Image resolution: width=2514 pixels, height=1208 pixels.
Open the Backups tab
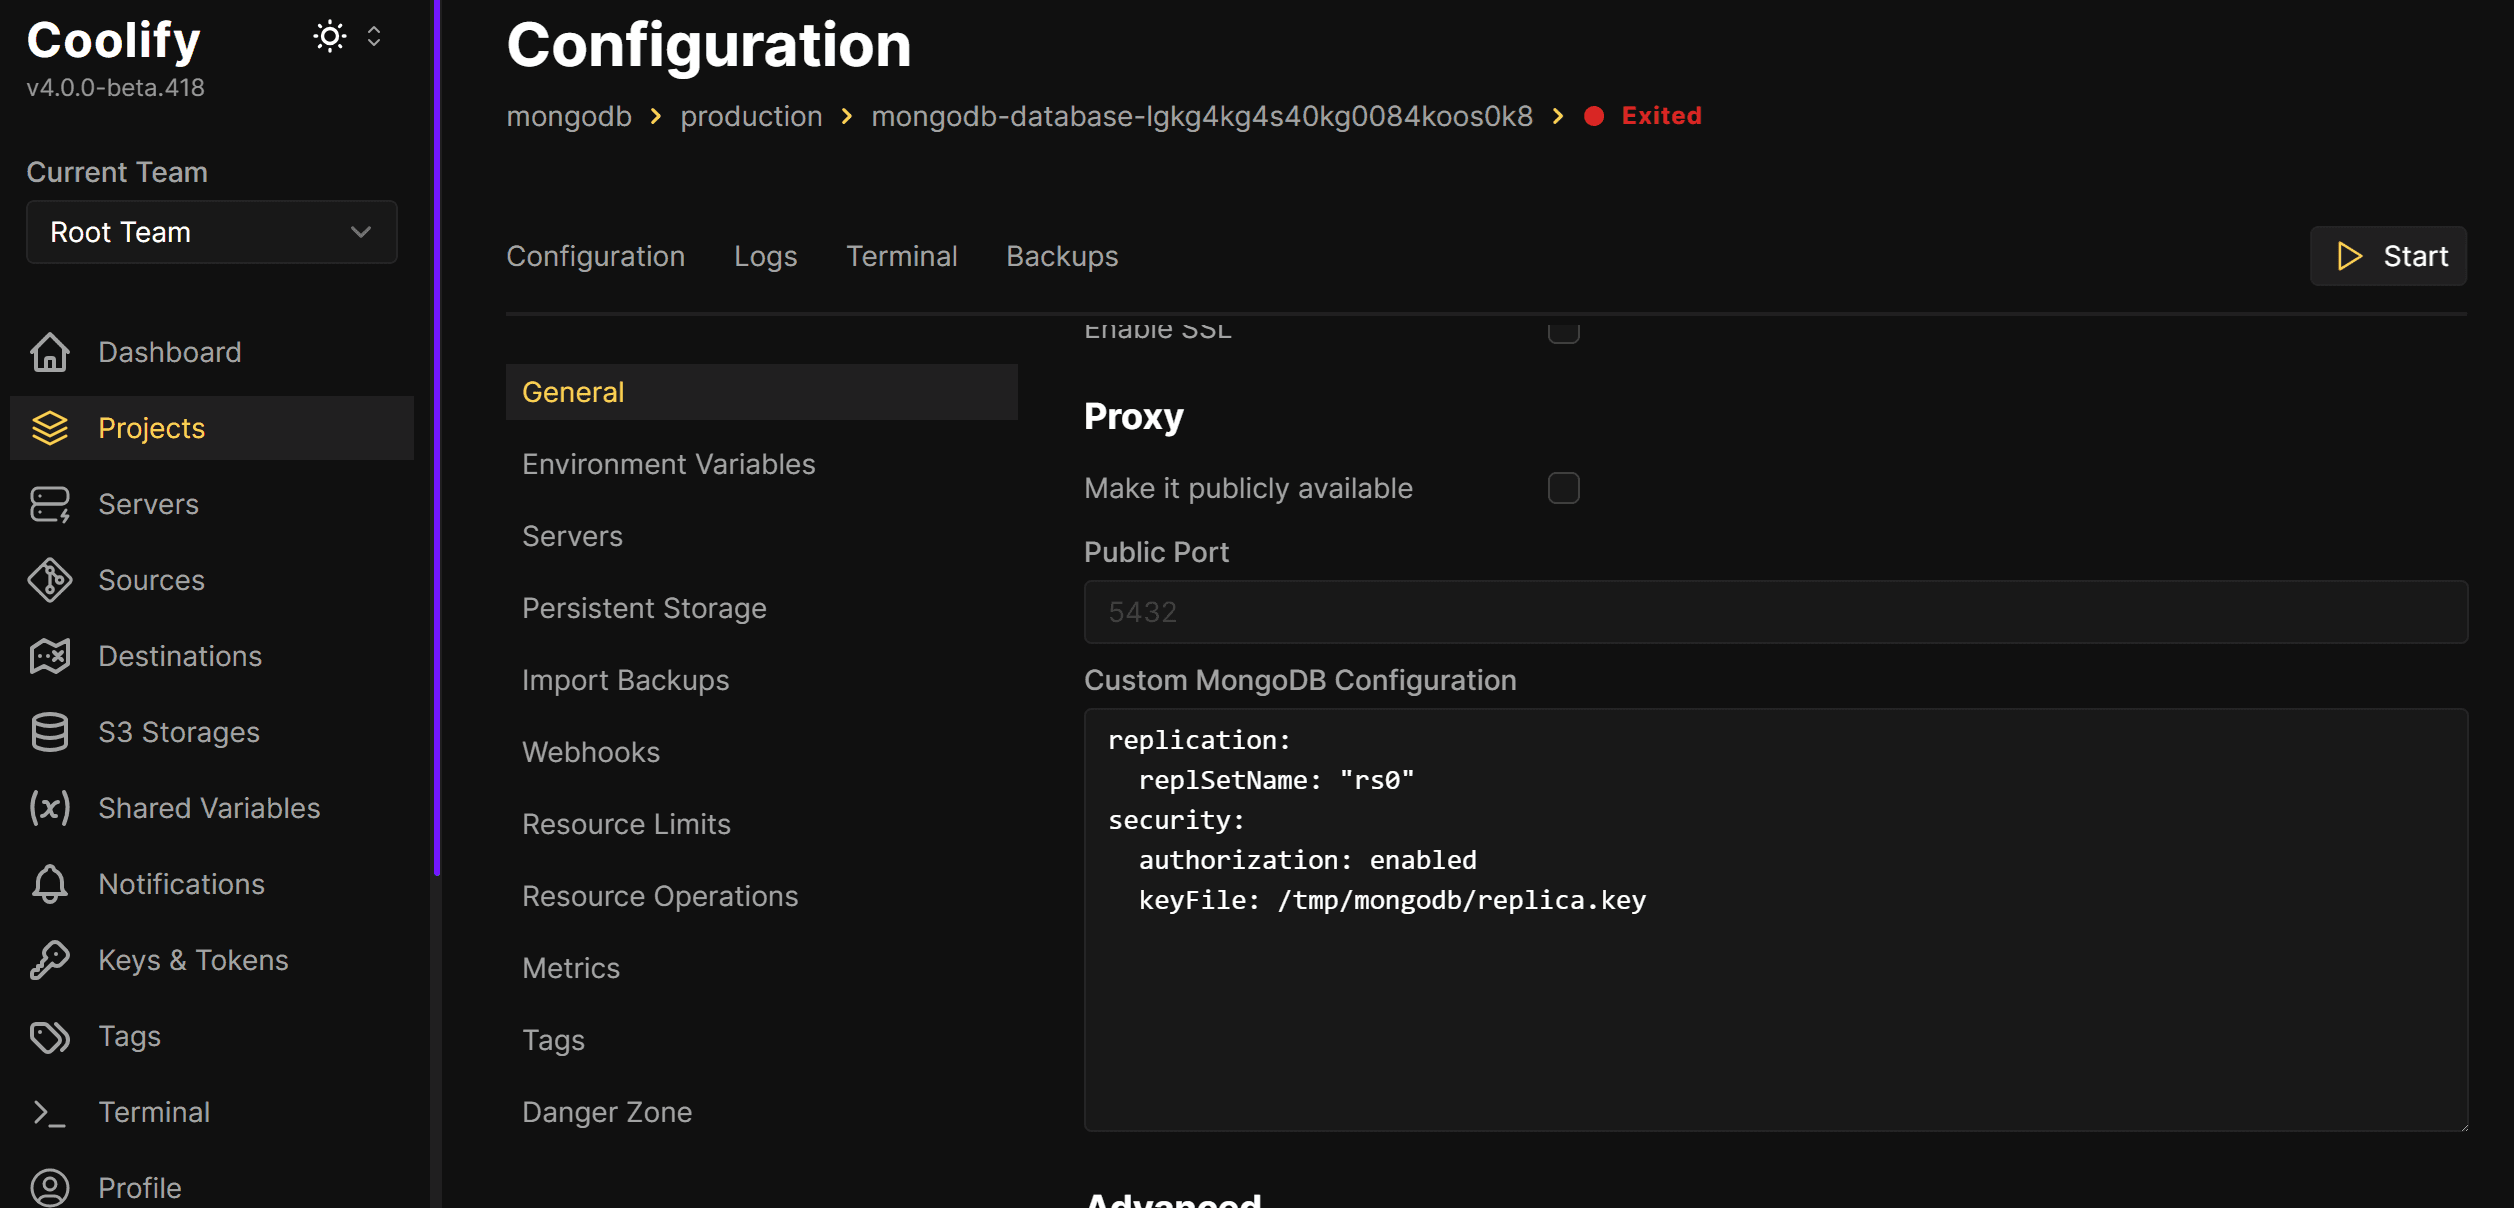point(1062,256)
